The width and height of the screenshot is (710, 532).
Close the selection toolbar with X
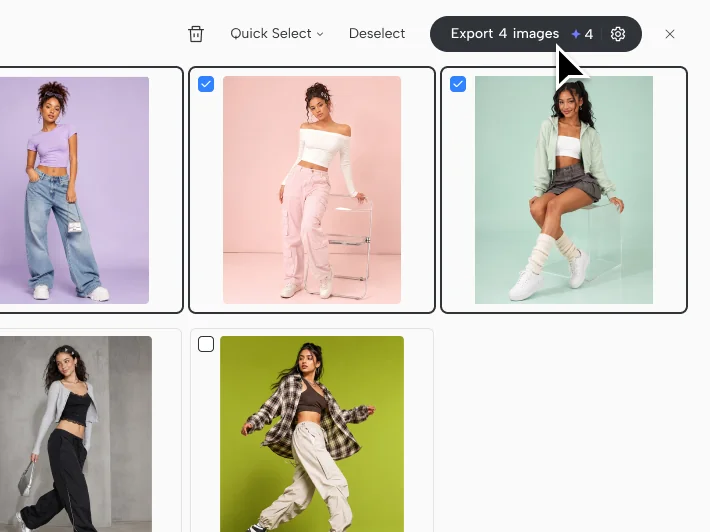pos(670,34)
